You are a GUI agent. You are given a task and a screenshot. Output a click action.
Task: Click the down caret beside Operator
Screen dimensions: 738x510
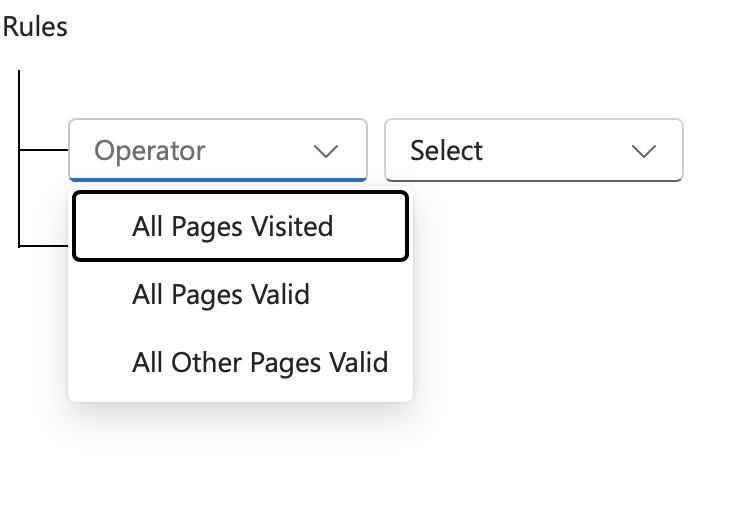tap(326, 152)
